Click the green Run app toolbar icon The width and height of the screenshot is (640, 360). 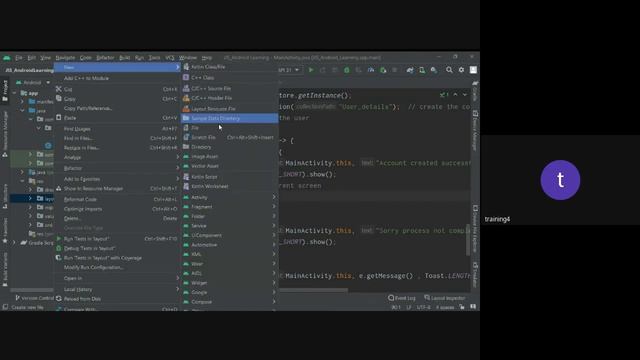311,70
